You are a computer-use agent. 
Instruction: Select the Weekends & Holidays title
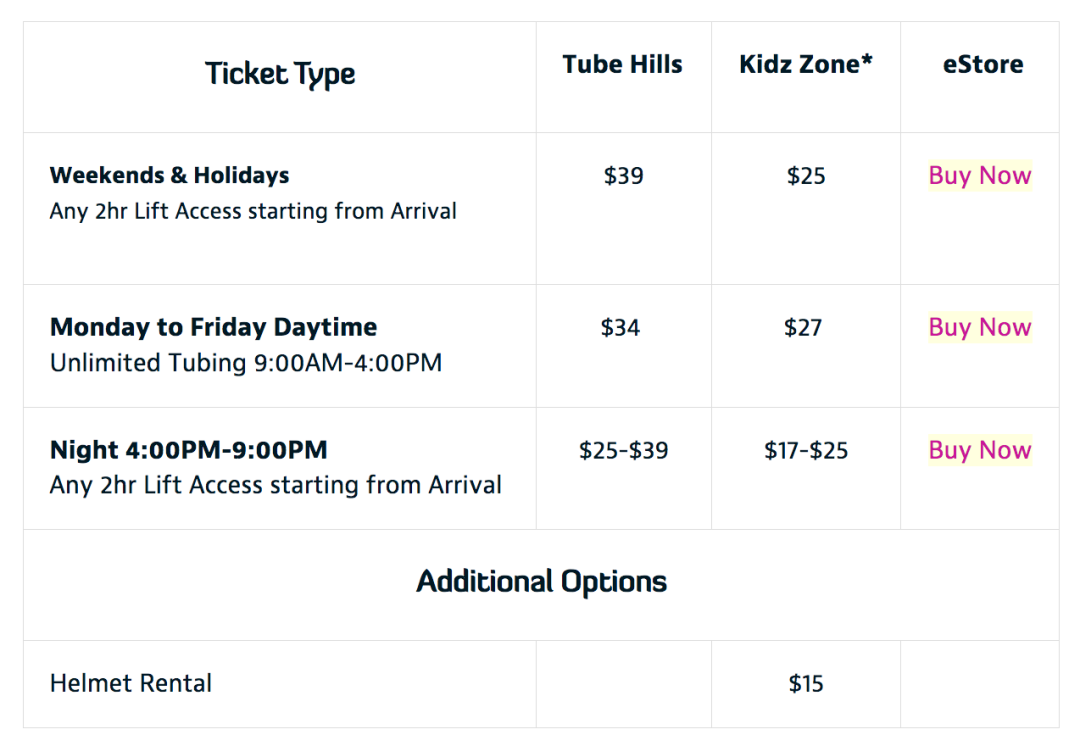point(169,175)
